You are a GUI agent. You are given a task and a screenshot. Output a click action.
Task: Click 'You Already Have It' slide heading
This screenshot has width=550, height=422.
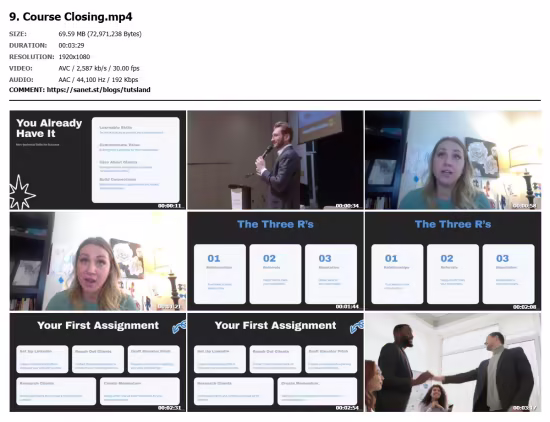tap(49, 128)
